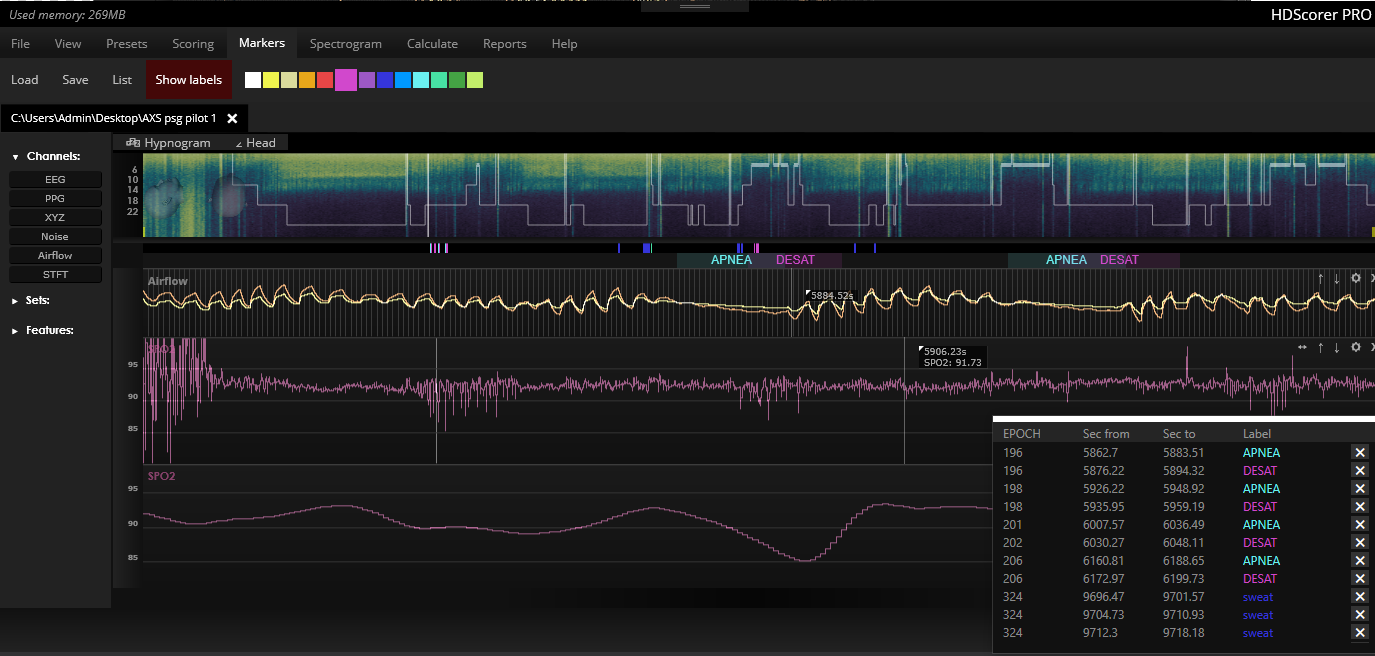Open settings gear on the PPG channel

[x=1356, y=347]
